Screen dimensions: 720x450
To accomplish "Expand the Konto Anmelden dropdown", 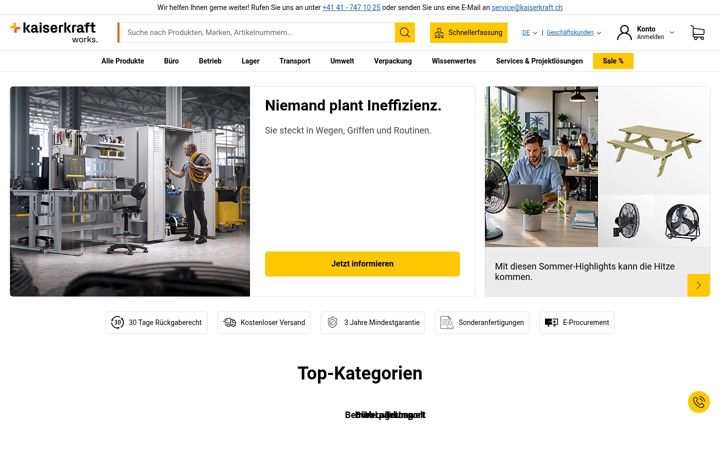I will pos(672,33).
